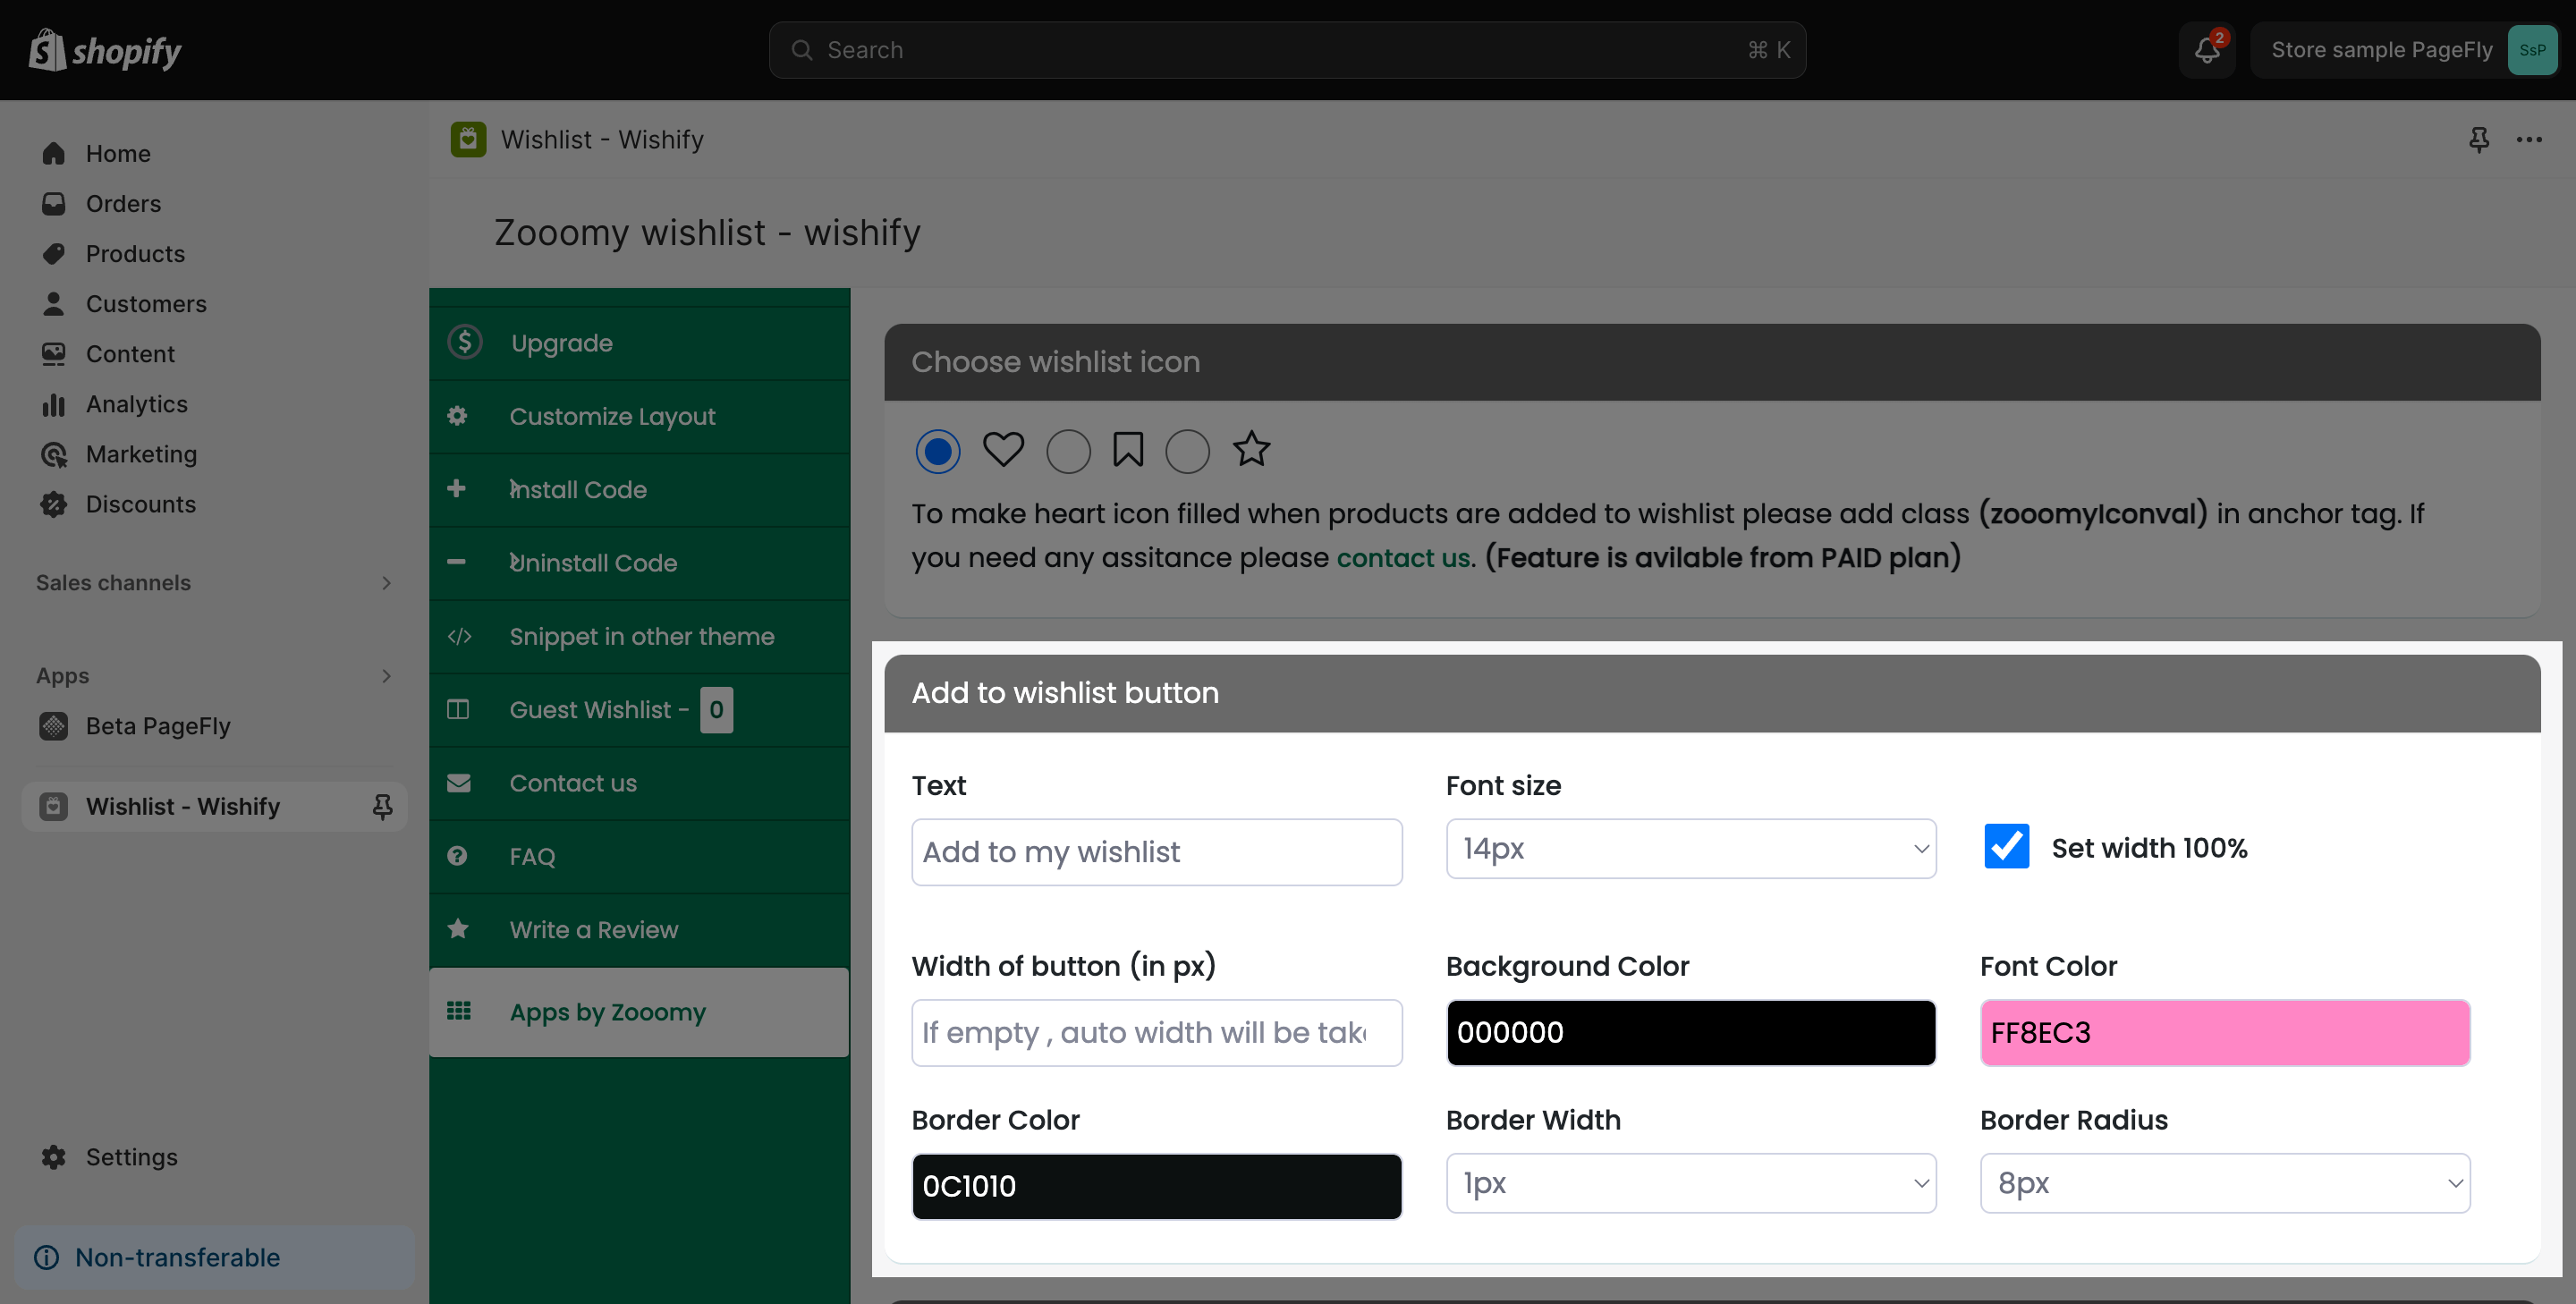Image resolution: width=2576 pixels, height=1304 pixels.
Task: Expand the Apps section chevron
Action: (x=386, y=676)
